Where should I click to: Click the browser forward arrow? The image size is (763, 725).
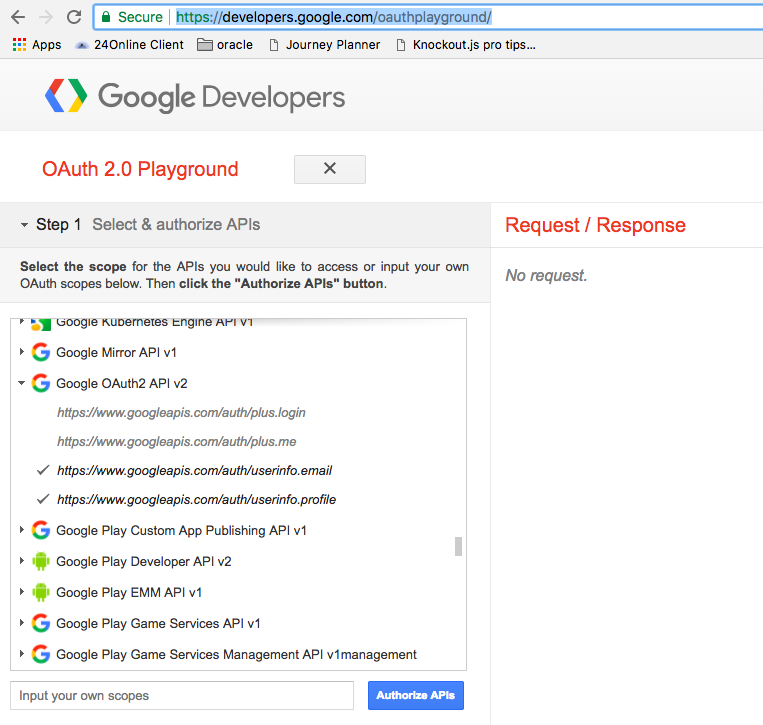click(x=46, y=17)
